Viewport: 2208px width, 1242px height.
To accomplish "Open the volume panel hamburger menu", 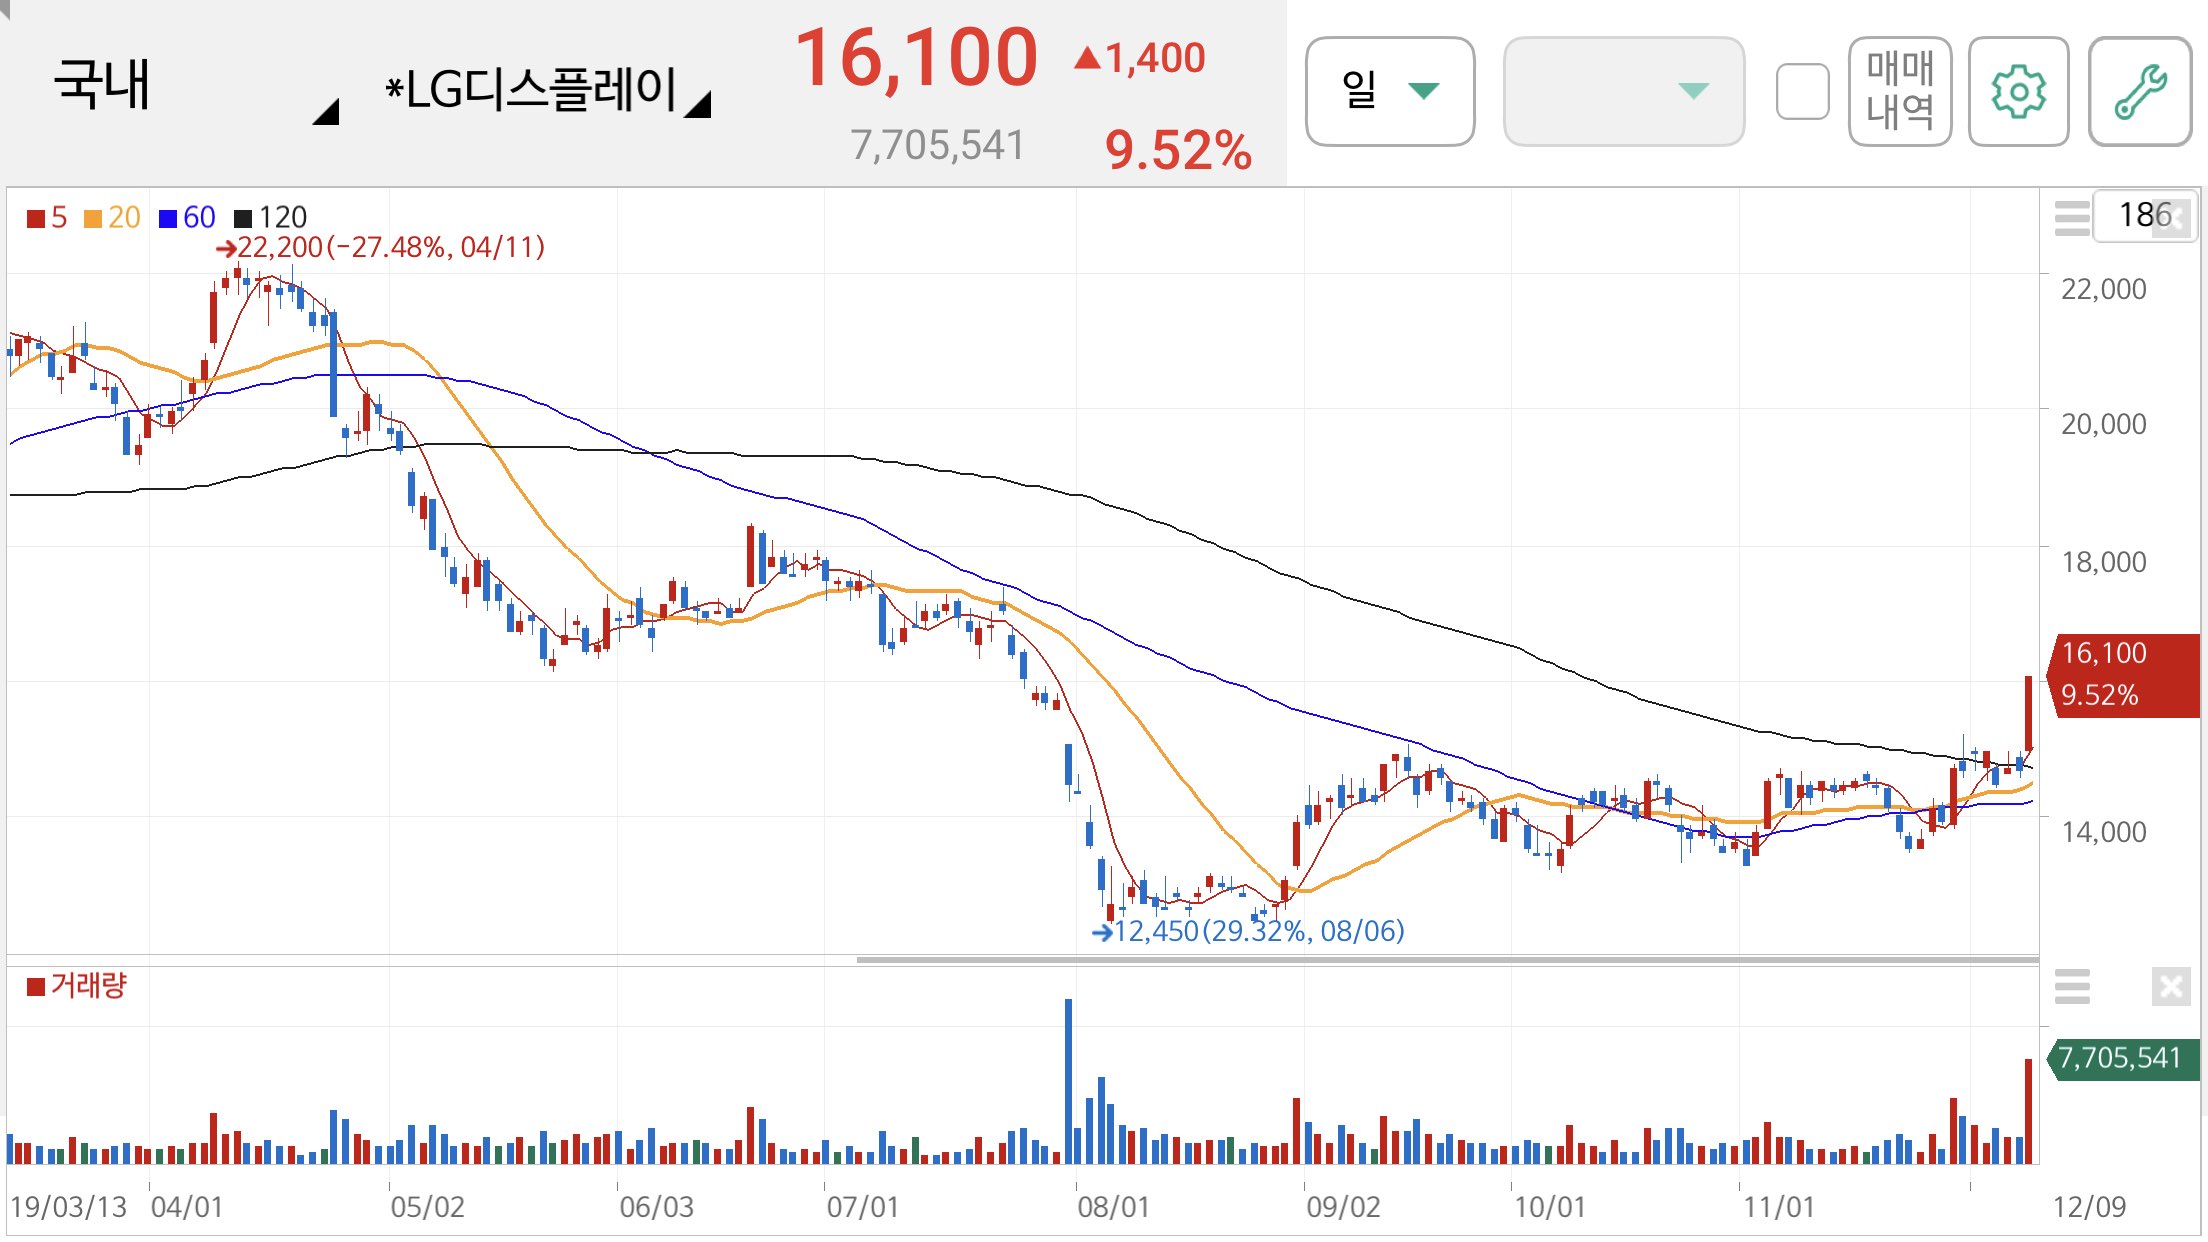I will tap(2072, 987).
